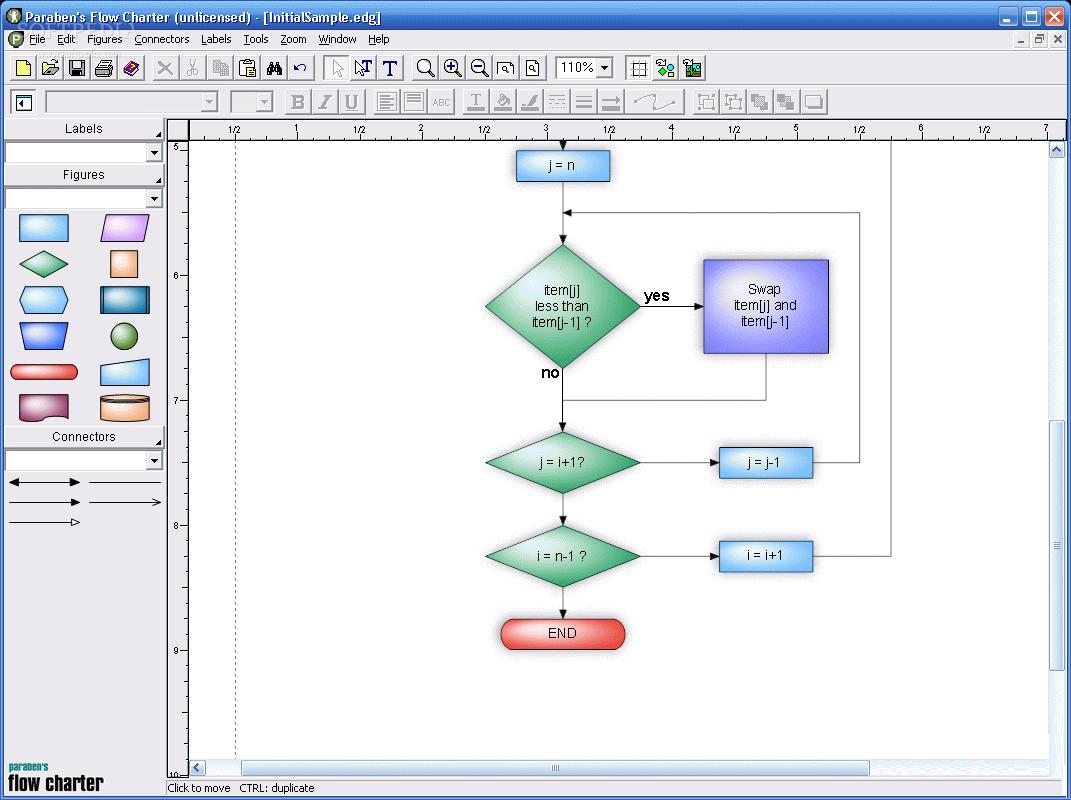Select the double-headed arrow connector

(x=45, y=482)
